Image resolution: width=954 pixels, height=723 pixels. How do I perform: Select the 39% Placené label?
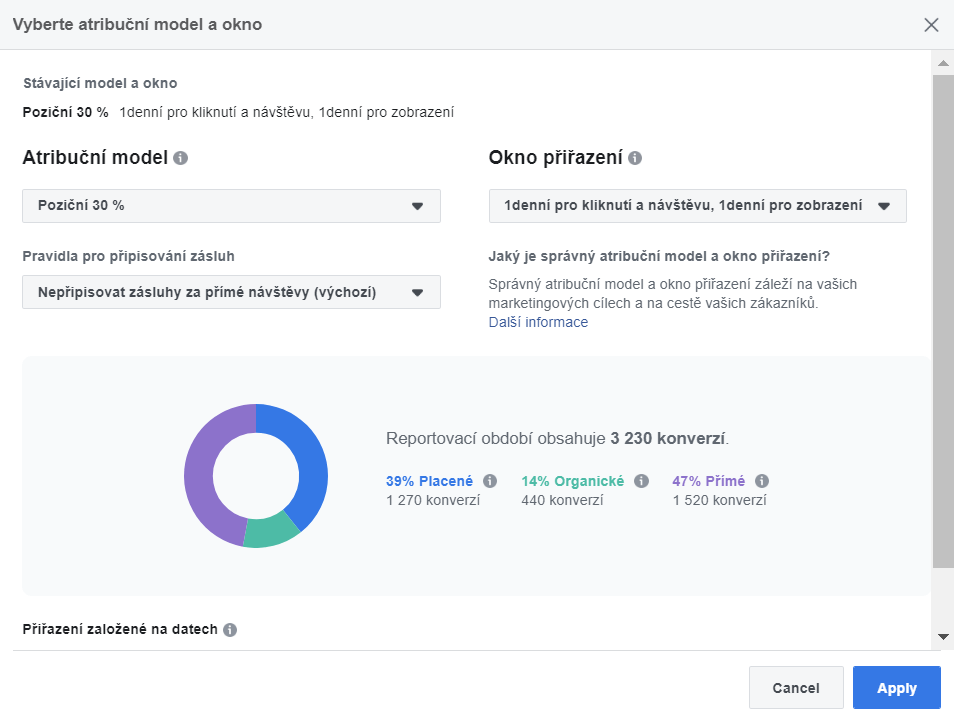[x=429, y=481]
